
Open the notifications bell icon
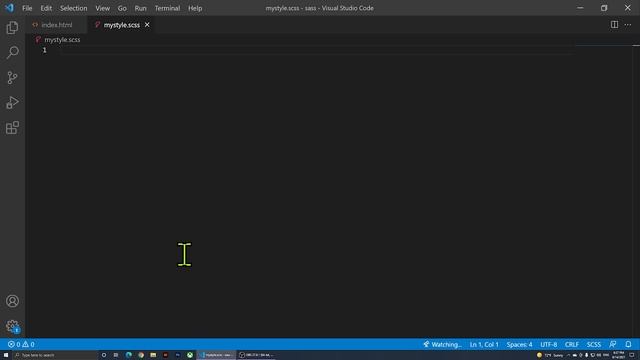coord(628,344)
